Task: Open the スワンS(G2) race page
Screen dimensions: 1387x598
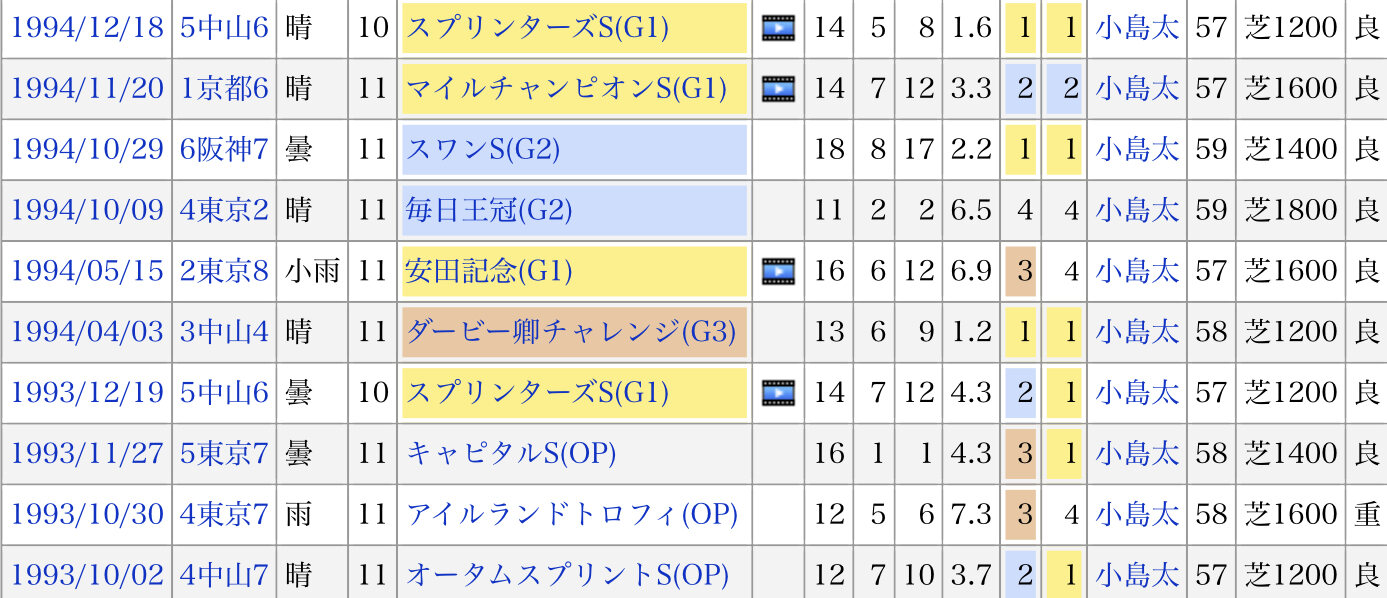Action: [483, 150]
